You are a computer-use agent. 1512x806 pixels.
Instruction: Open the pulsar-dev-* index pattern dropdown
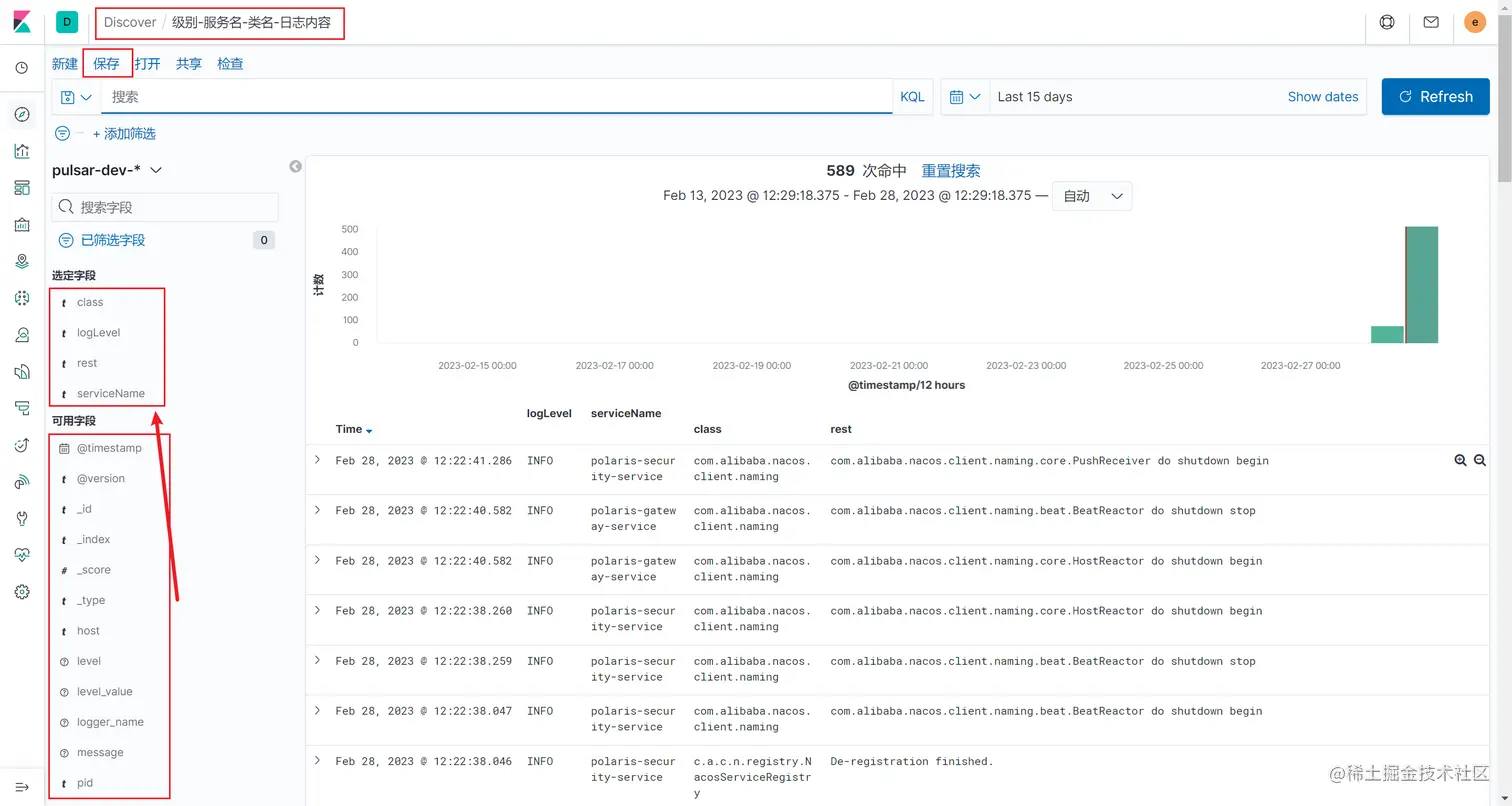(x=107, y=170)
